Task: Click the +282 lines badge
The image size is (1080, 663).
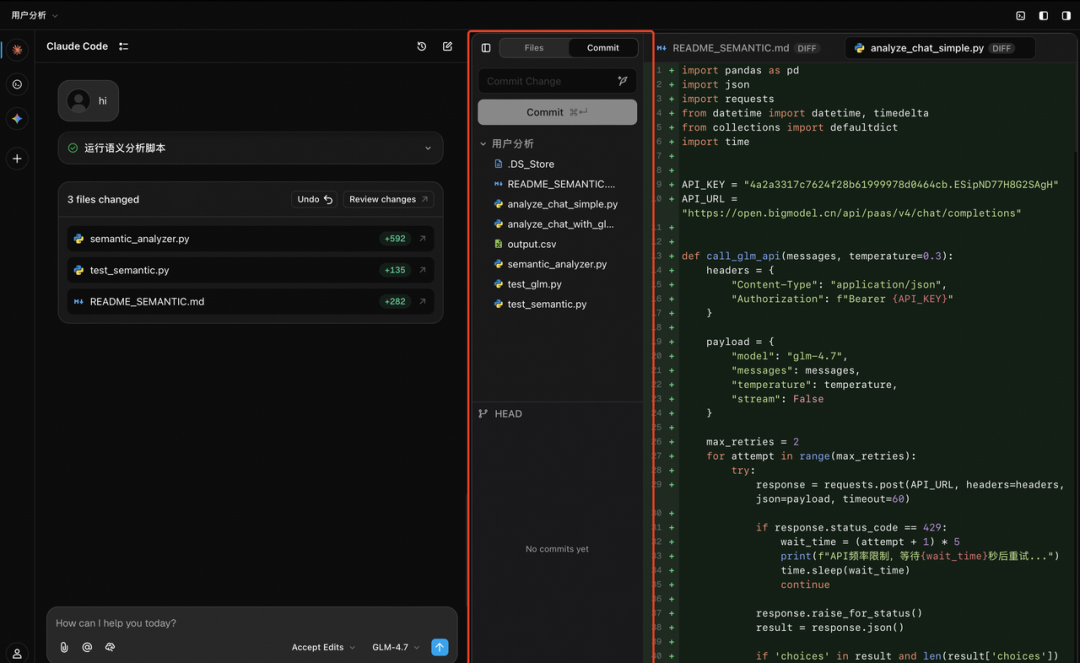Action: pyautogui.click(x=395, y=302)
